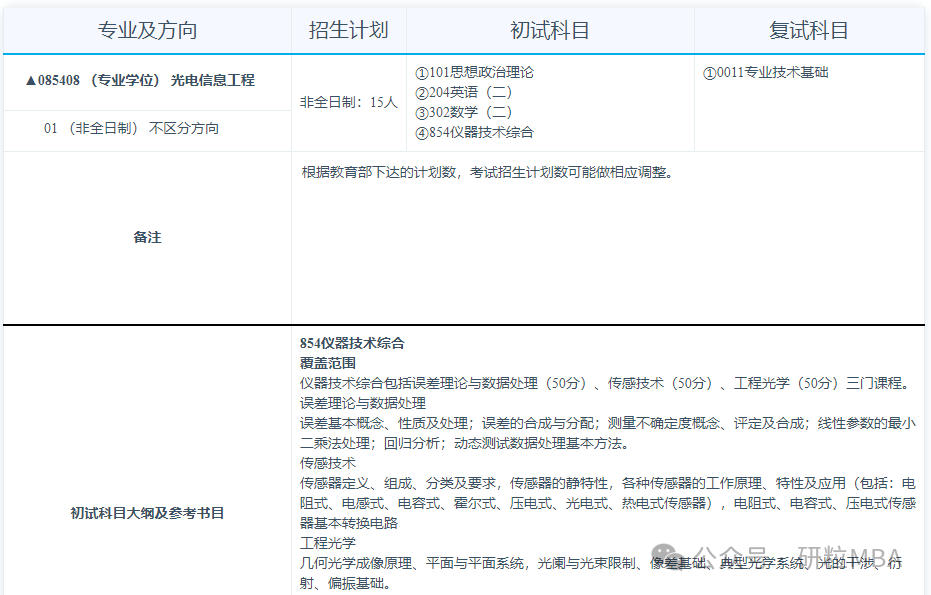Click the 初试科目 column header

tap(550, 30)
